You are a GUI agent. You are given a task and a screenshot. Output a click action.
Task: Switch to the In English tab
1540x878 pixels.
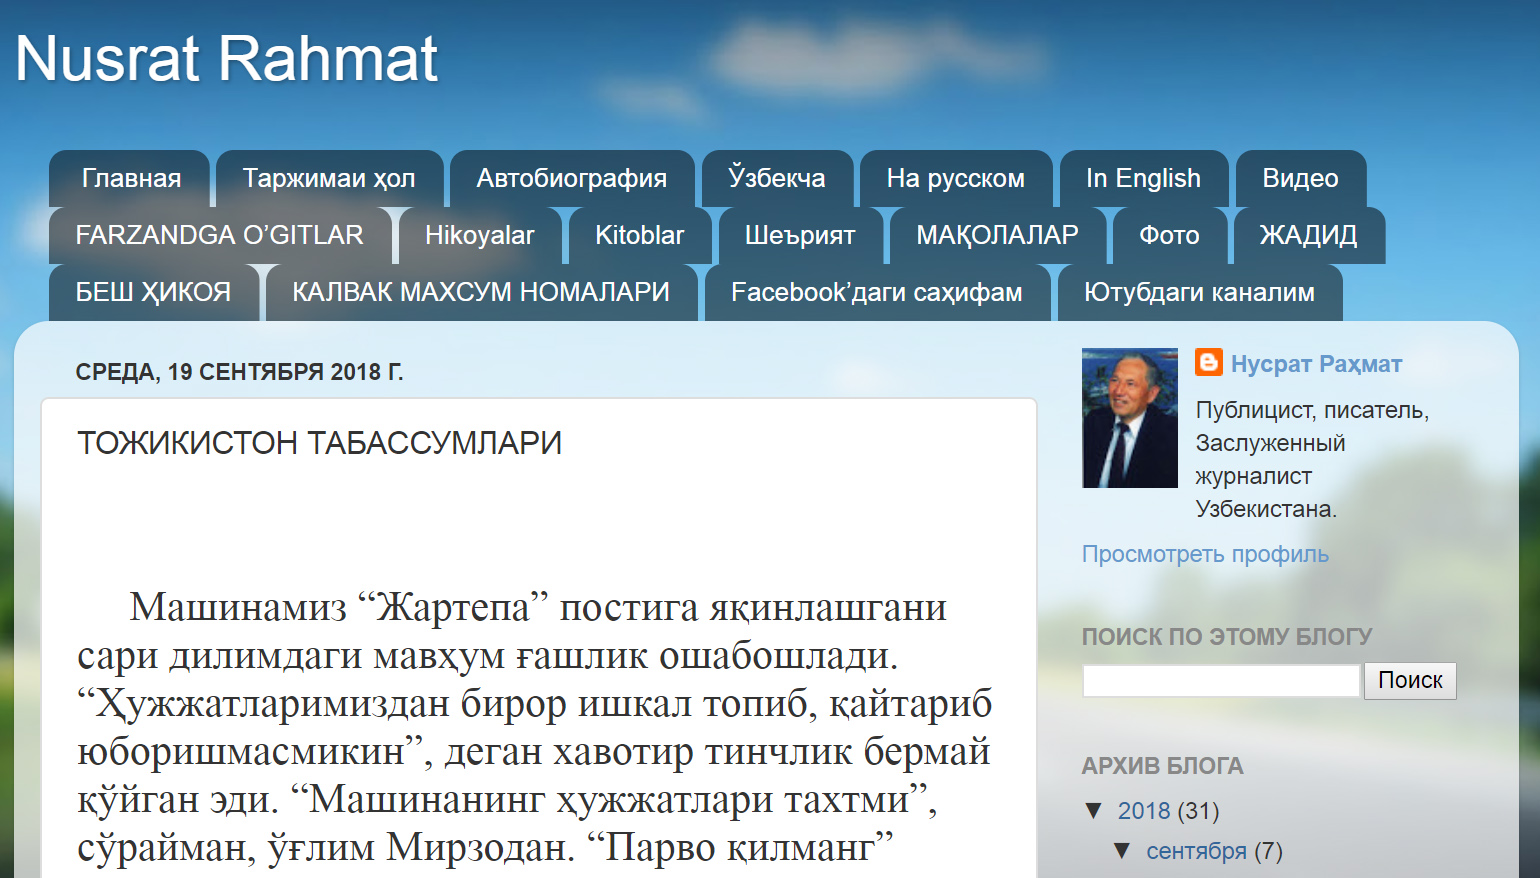[1143, 178]
